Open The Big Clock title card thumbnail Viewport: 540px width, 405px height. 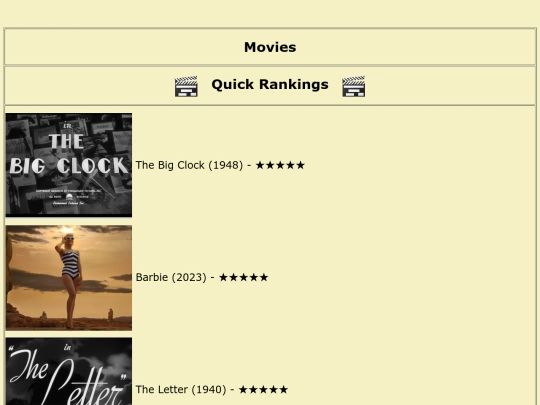coord(69,165)
